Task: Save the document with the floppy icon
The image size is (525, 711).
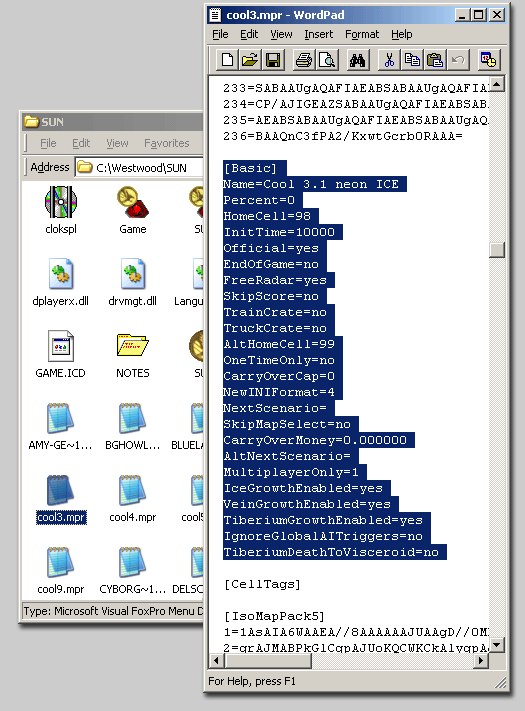Action: (x=273, y=60)
